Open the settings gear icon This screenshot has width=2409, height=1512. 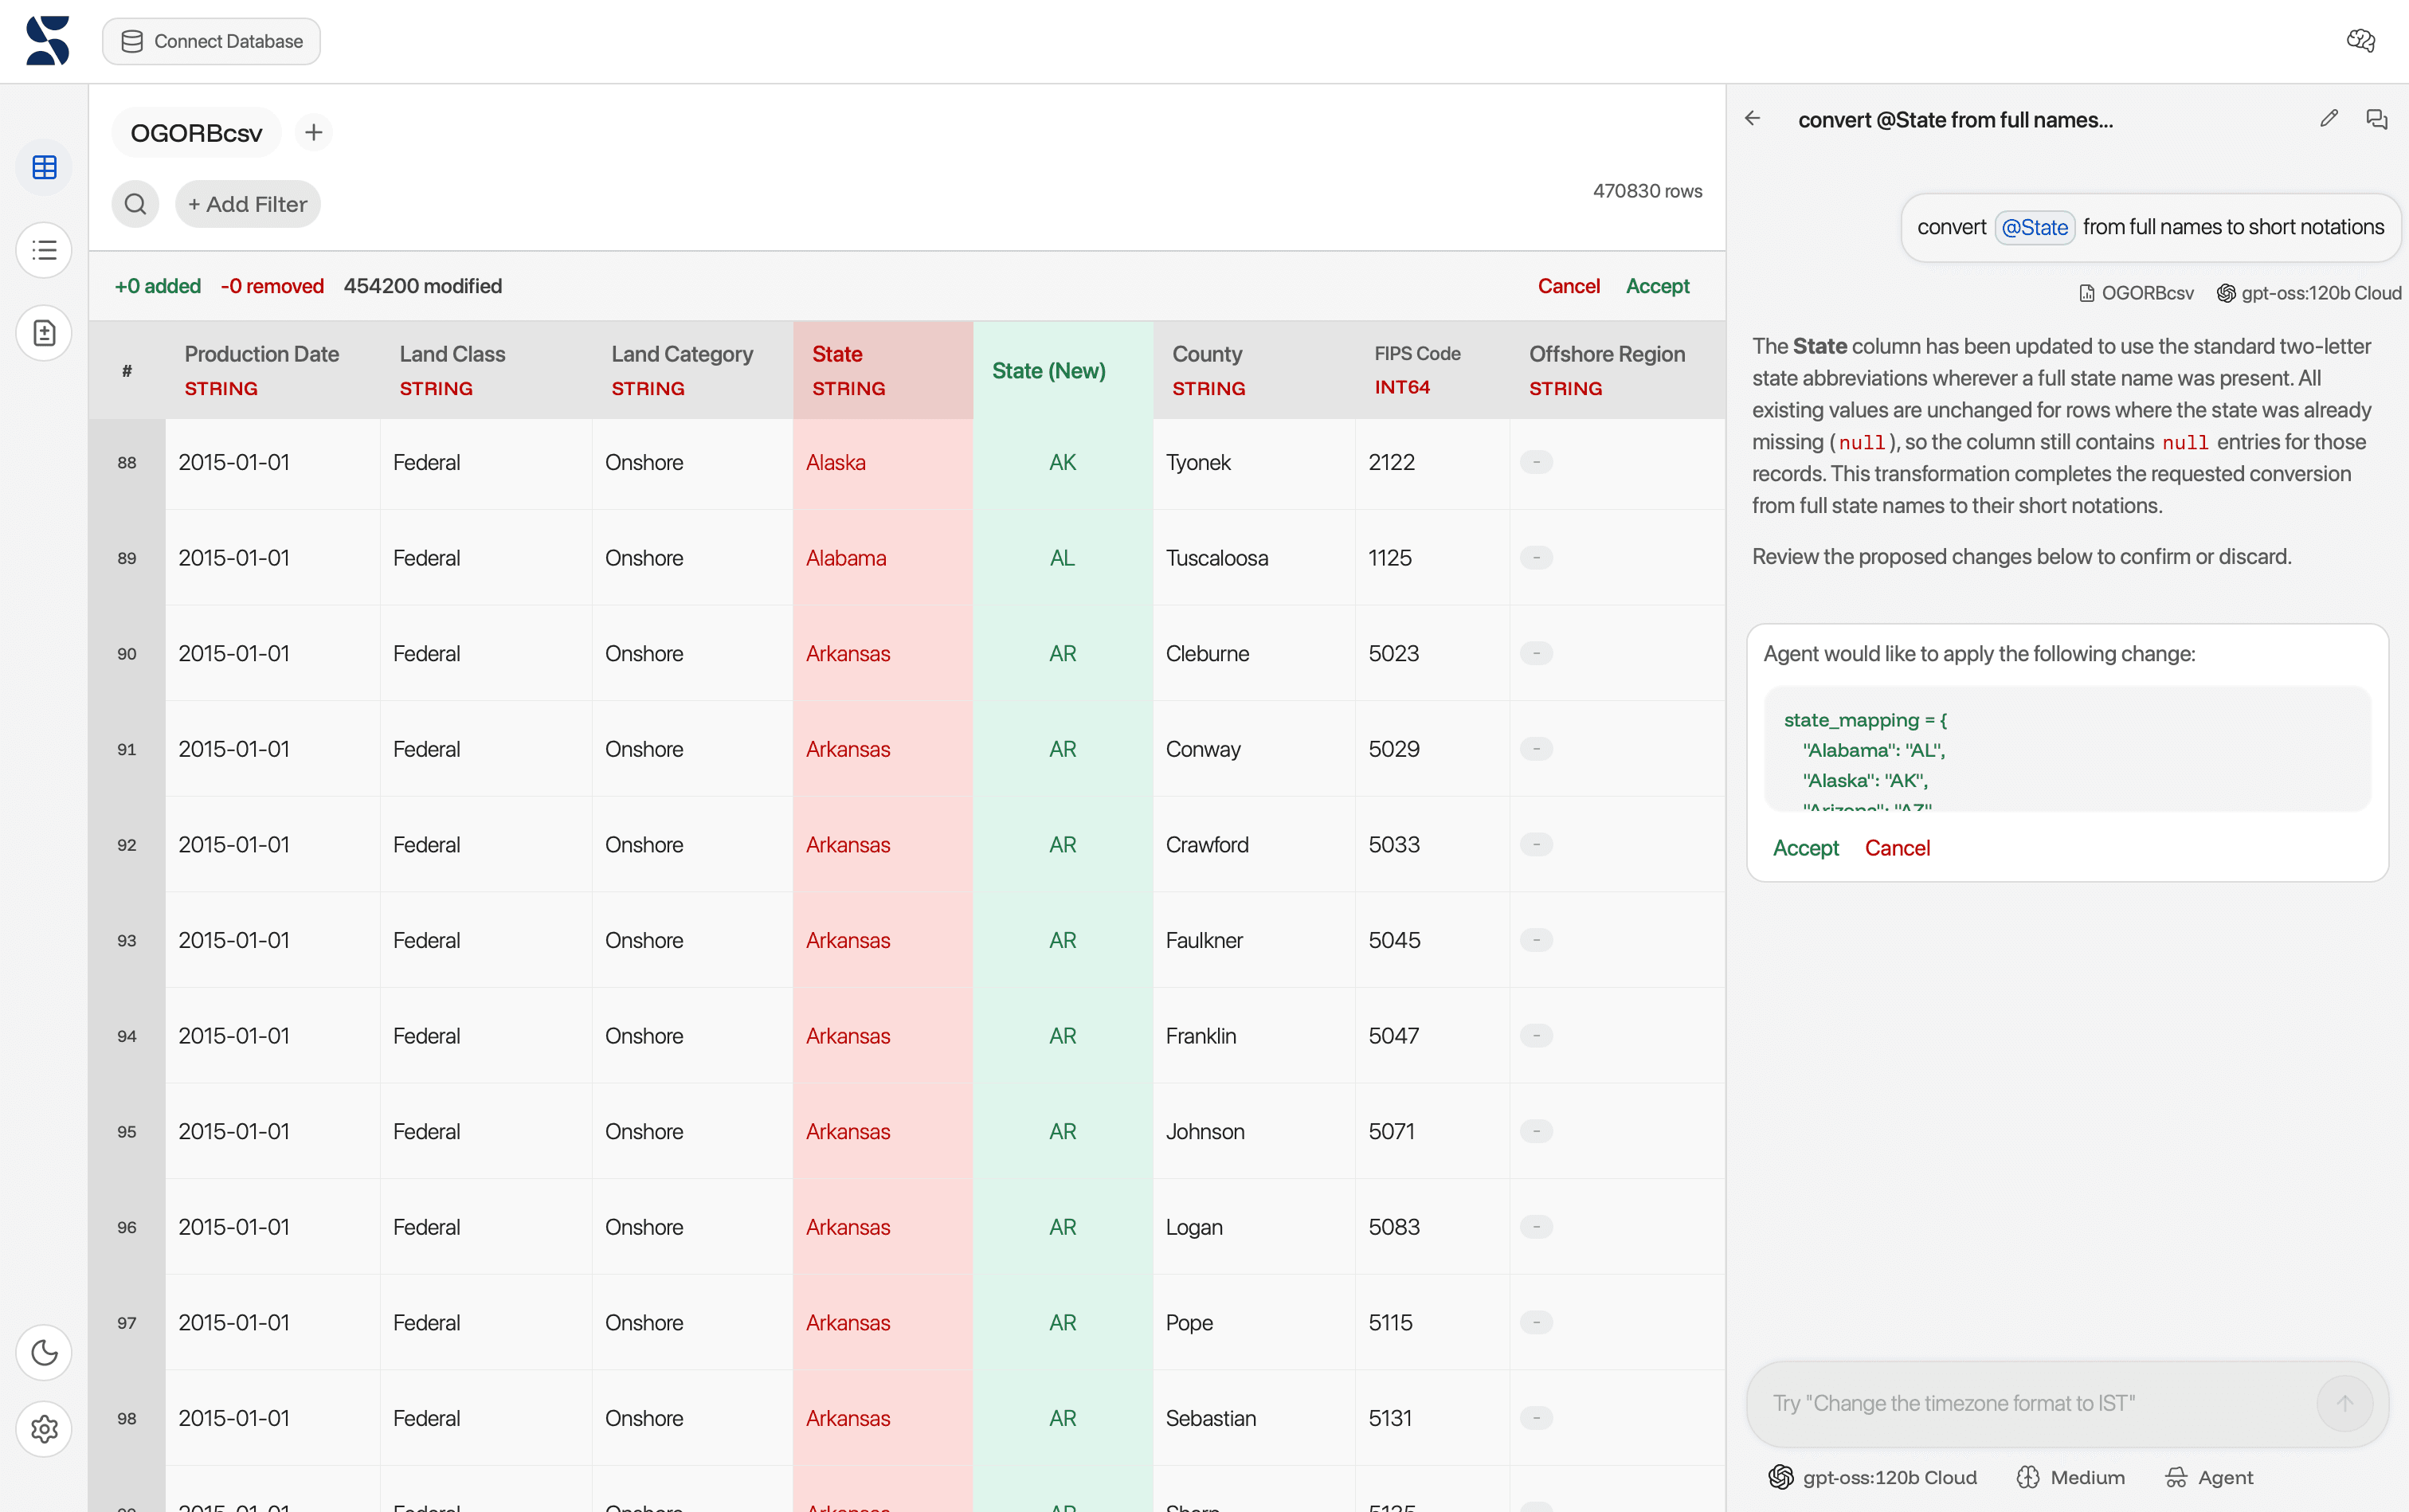pos(44,1429)
